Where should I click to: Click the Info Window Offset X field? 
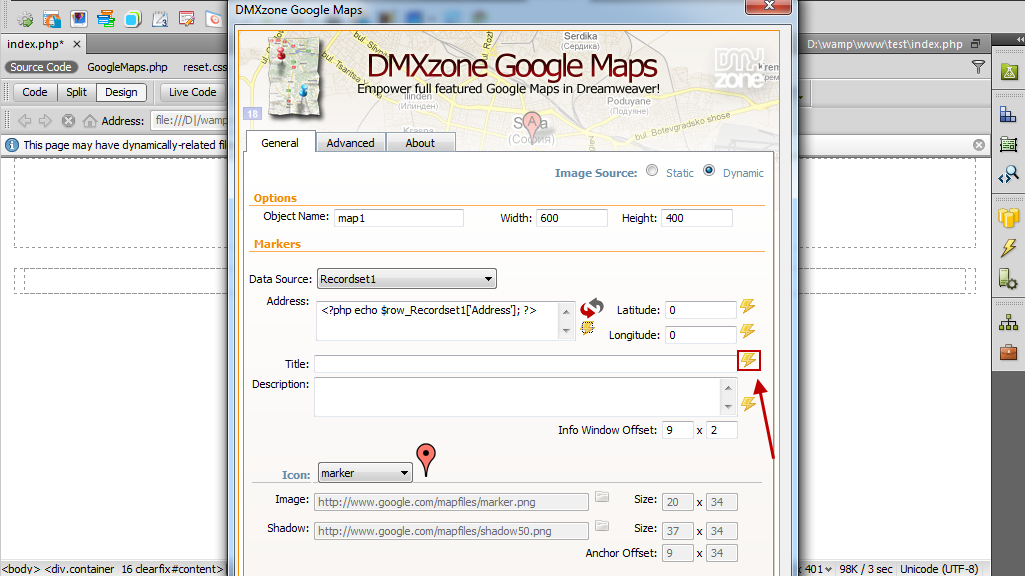click(677, 430)
